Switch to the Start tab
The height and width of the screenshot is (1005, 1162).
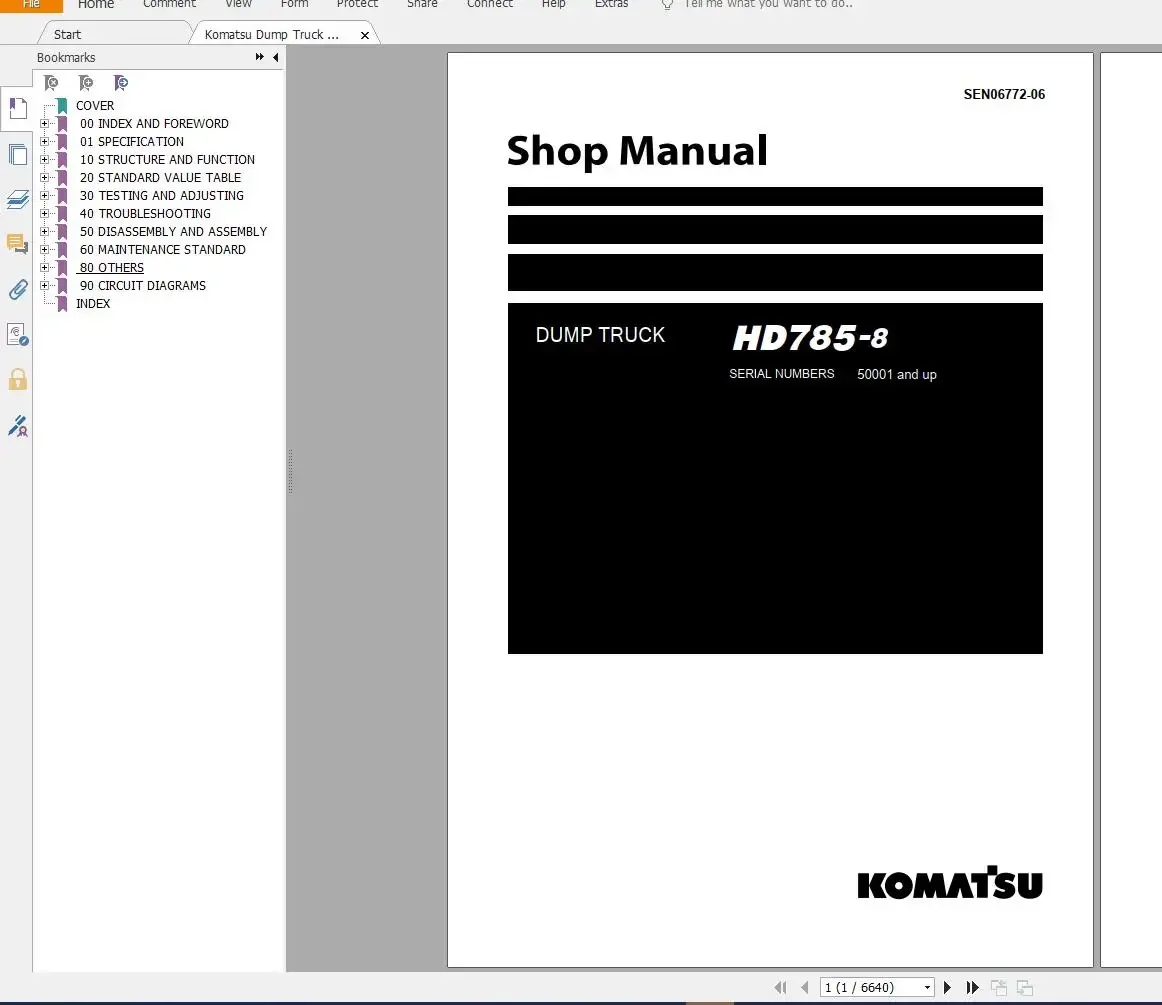pyautogui.click(x=67, y=34)
